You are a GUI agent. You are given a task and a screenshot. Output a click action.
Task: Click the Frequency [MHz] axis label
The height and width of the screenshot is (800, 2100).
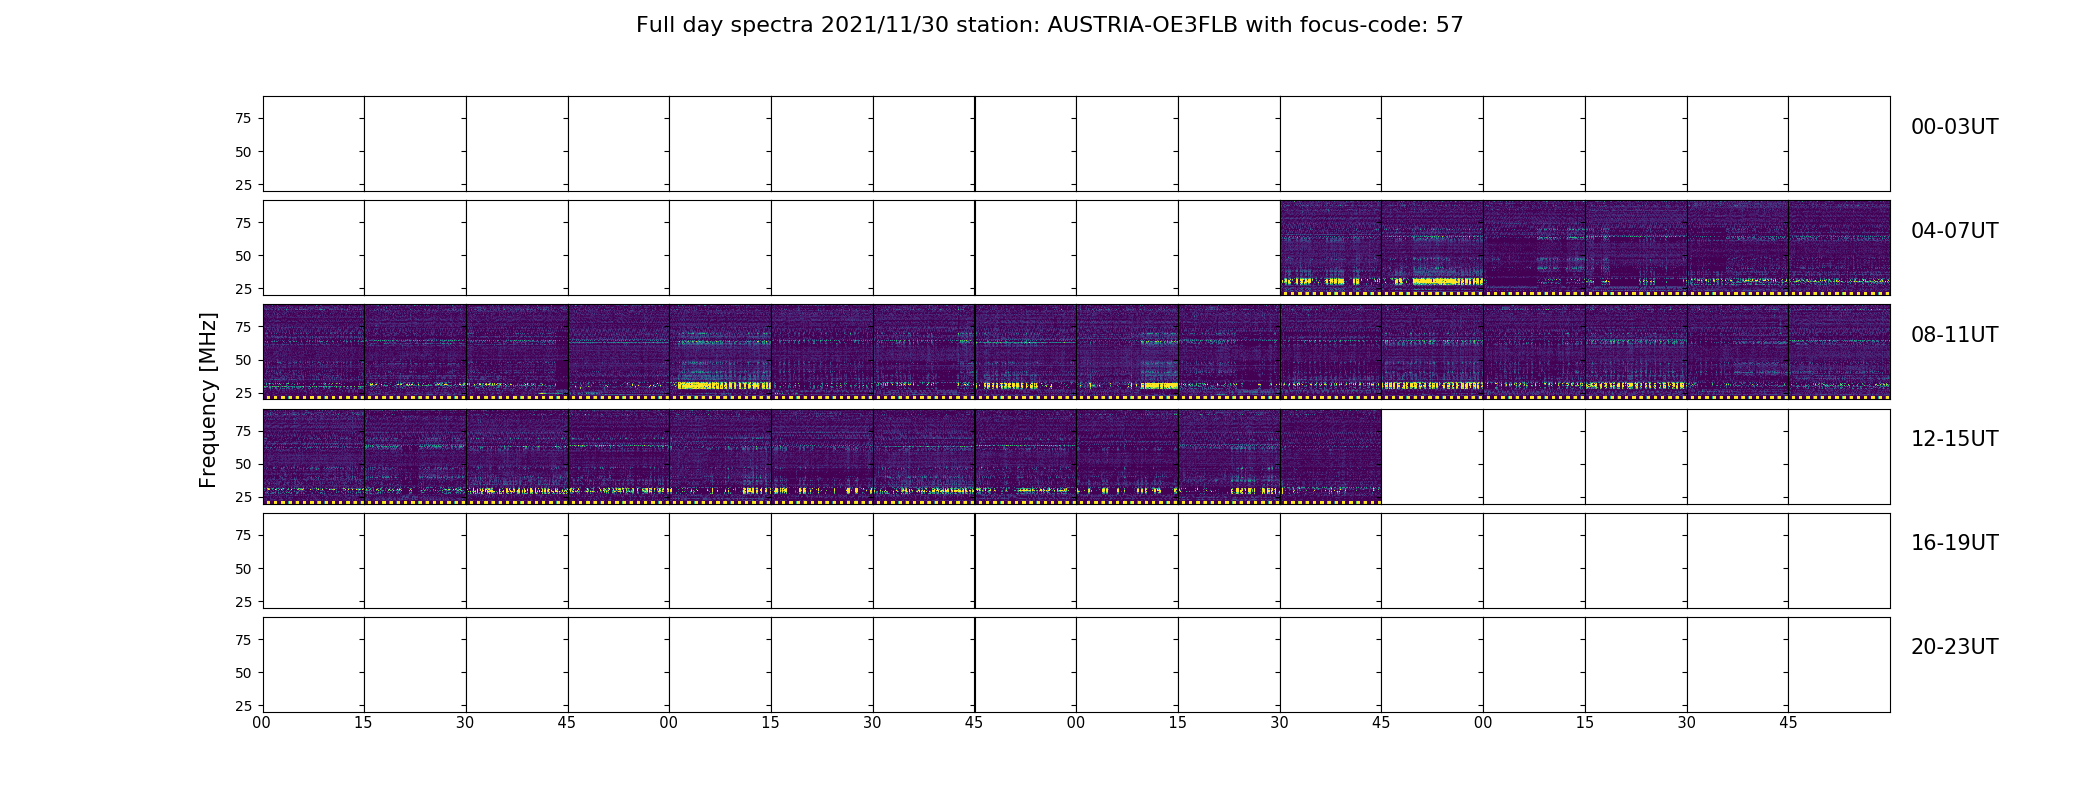coord(208,400)
